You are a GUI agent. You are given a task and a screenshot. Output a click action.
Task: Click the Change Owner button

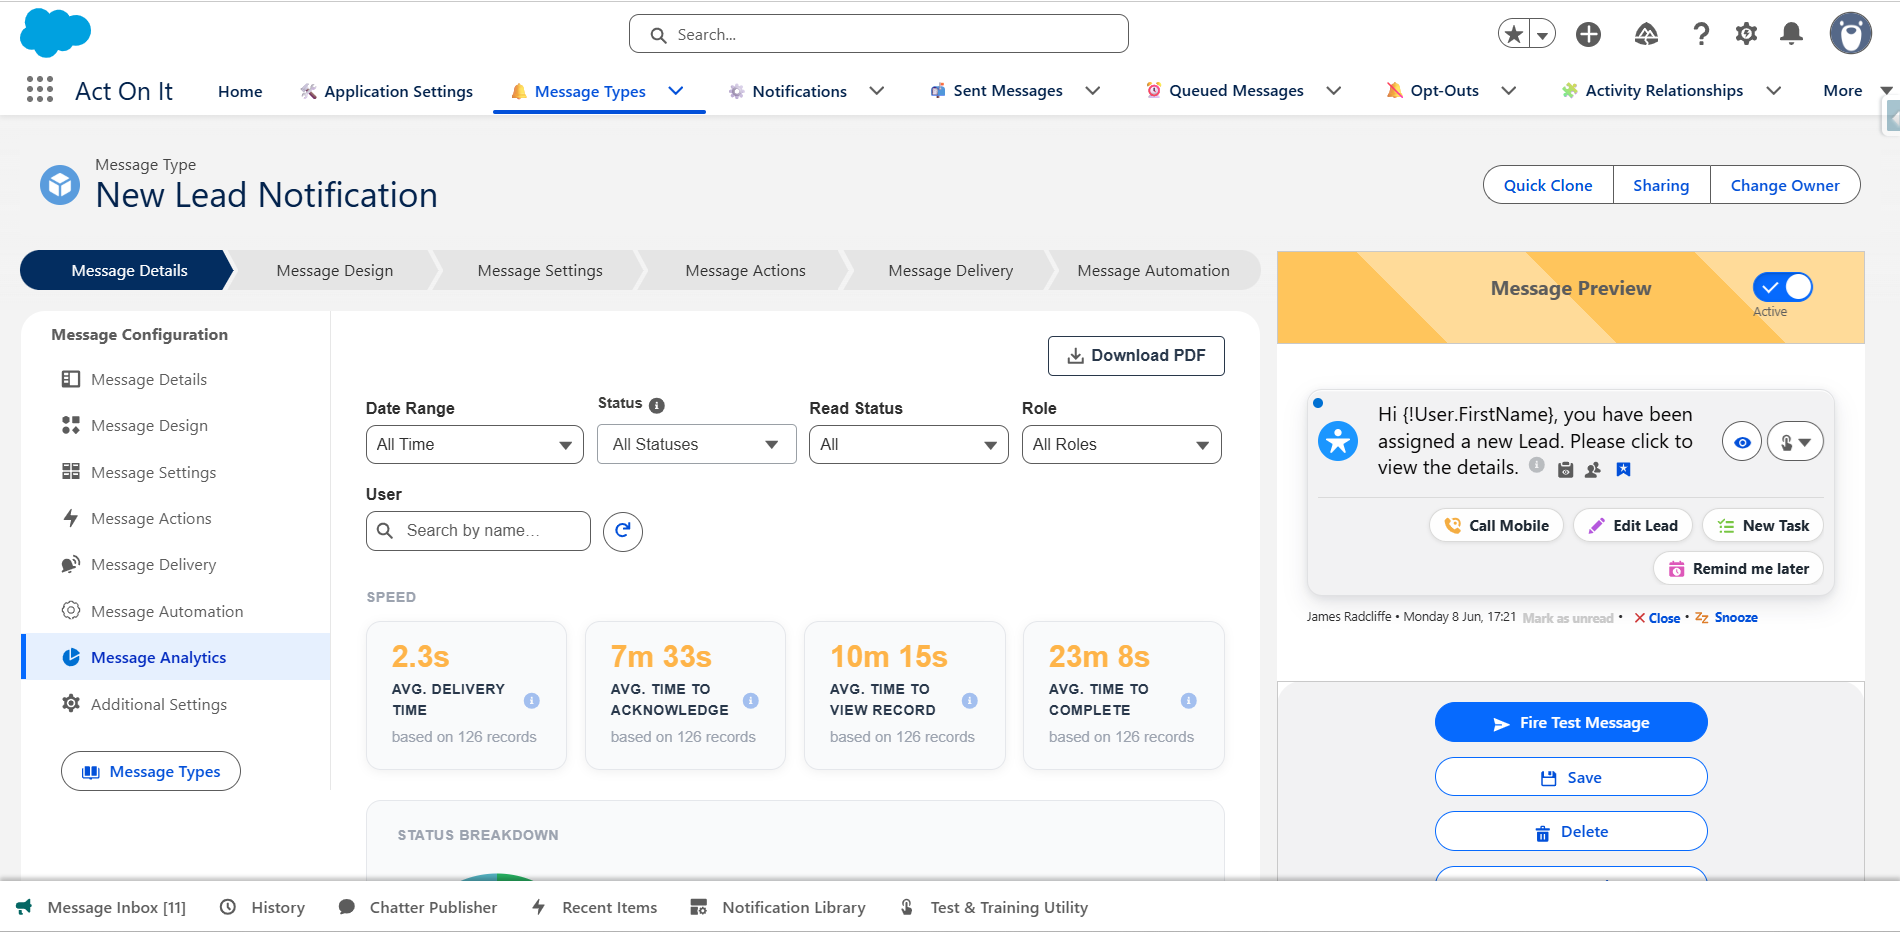(x=1785, y=185)
